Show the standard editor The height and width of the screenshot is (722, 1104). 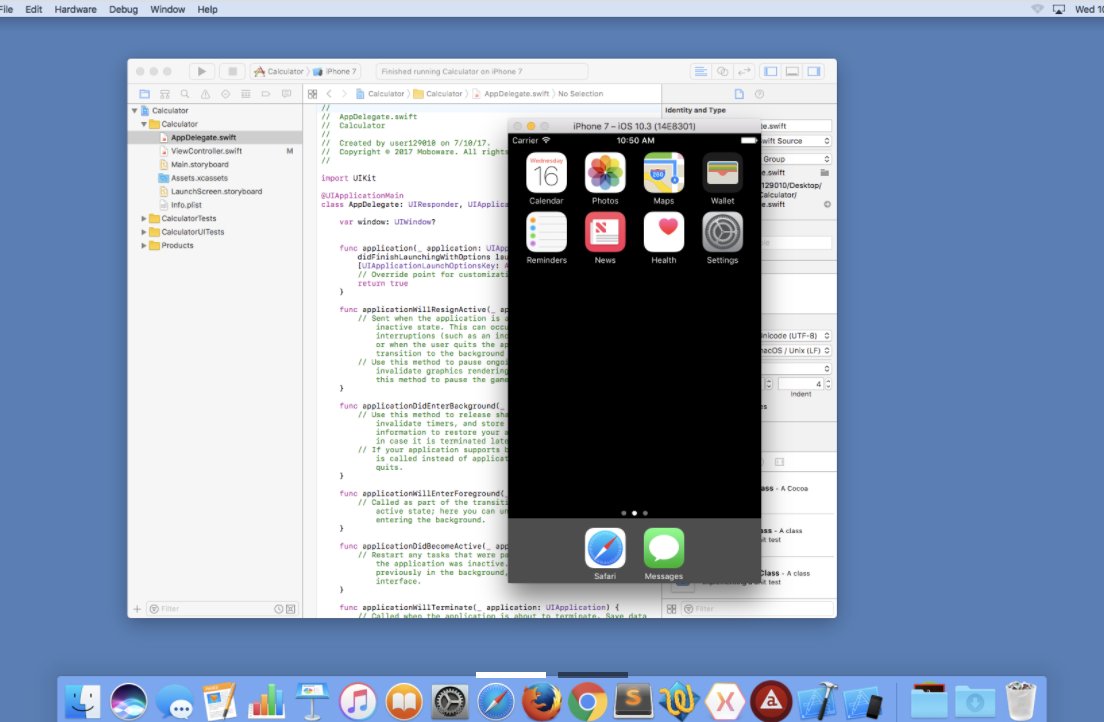[700, 71]
